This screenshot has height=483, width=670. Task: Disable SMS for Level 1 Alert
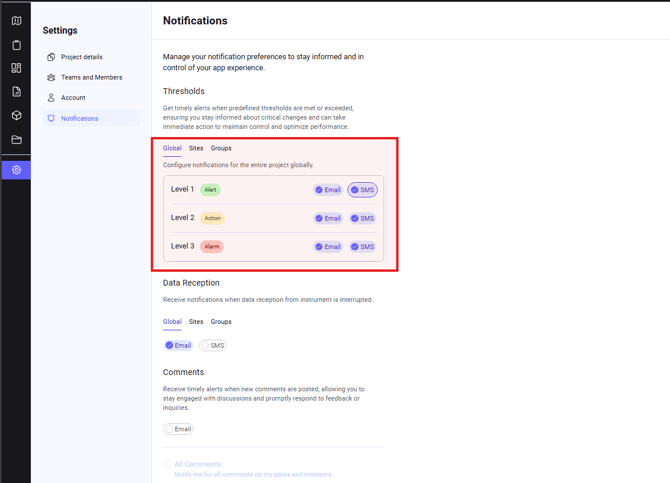[362, 190]
